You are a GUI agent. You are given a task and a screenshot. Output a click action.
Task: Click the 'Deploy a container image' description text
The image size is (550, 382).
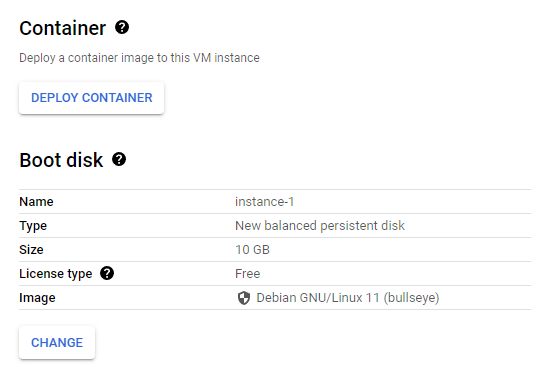[x=139, y=58]
